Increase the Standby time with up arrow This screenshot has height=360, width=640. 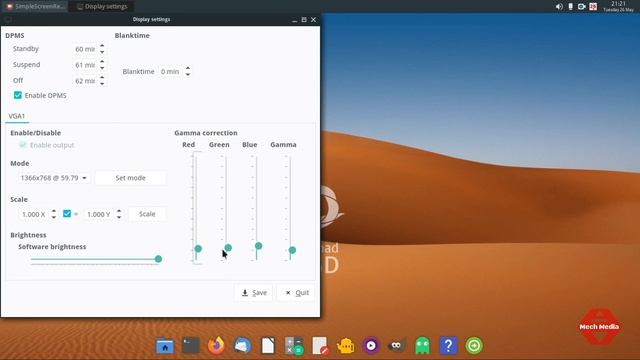102,46
